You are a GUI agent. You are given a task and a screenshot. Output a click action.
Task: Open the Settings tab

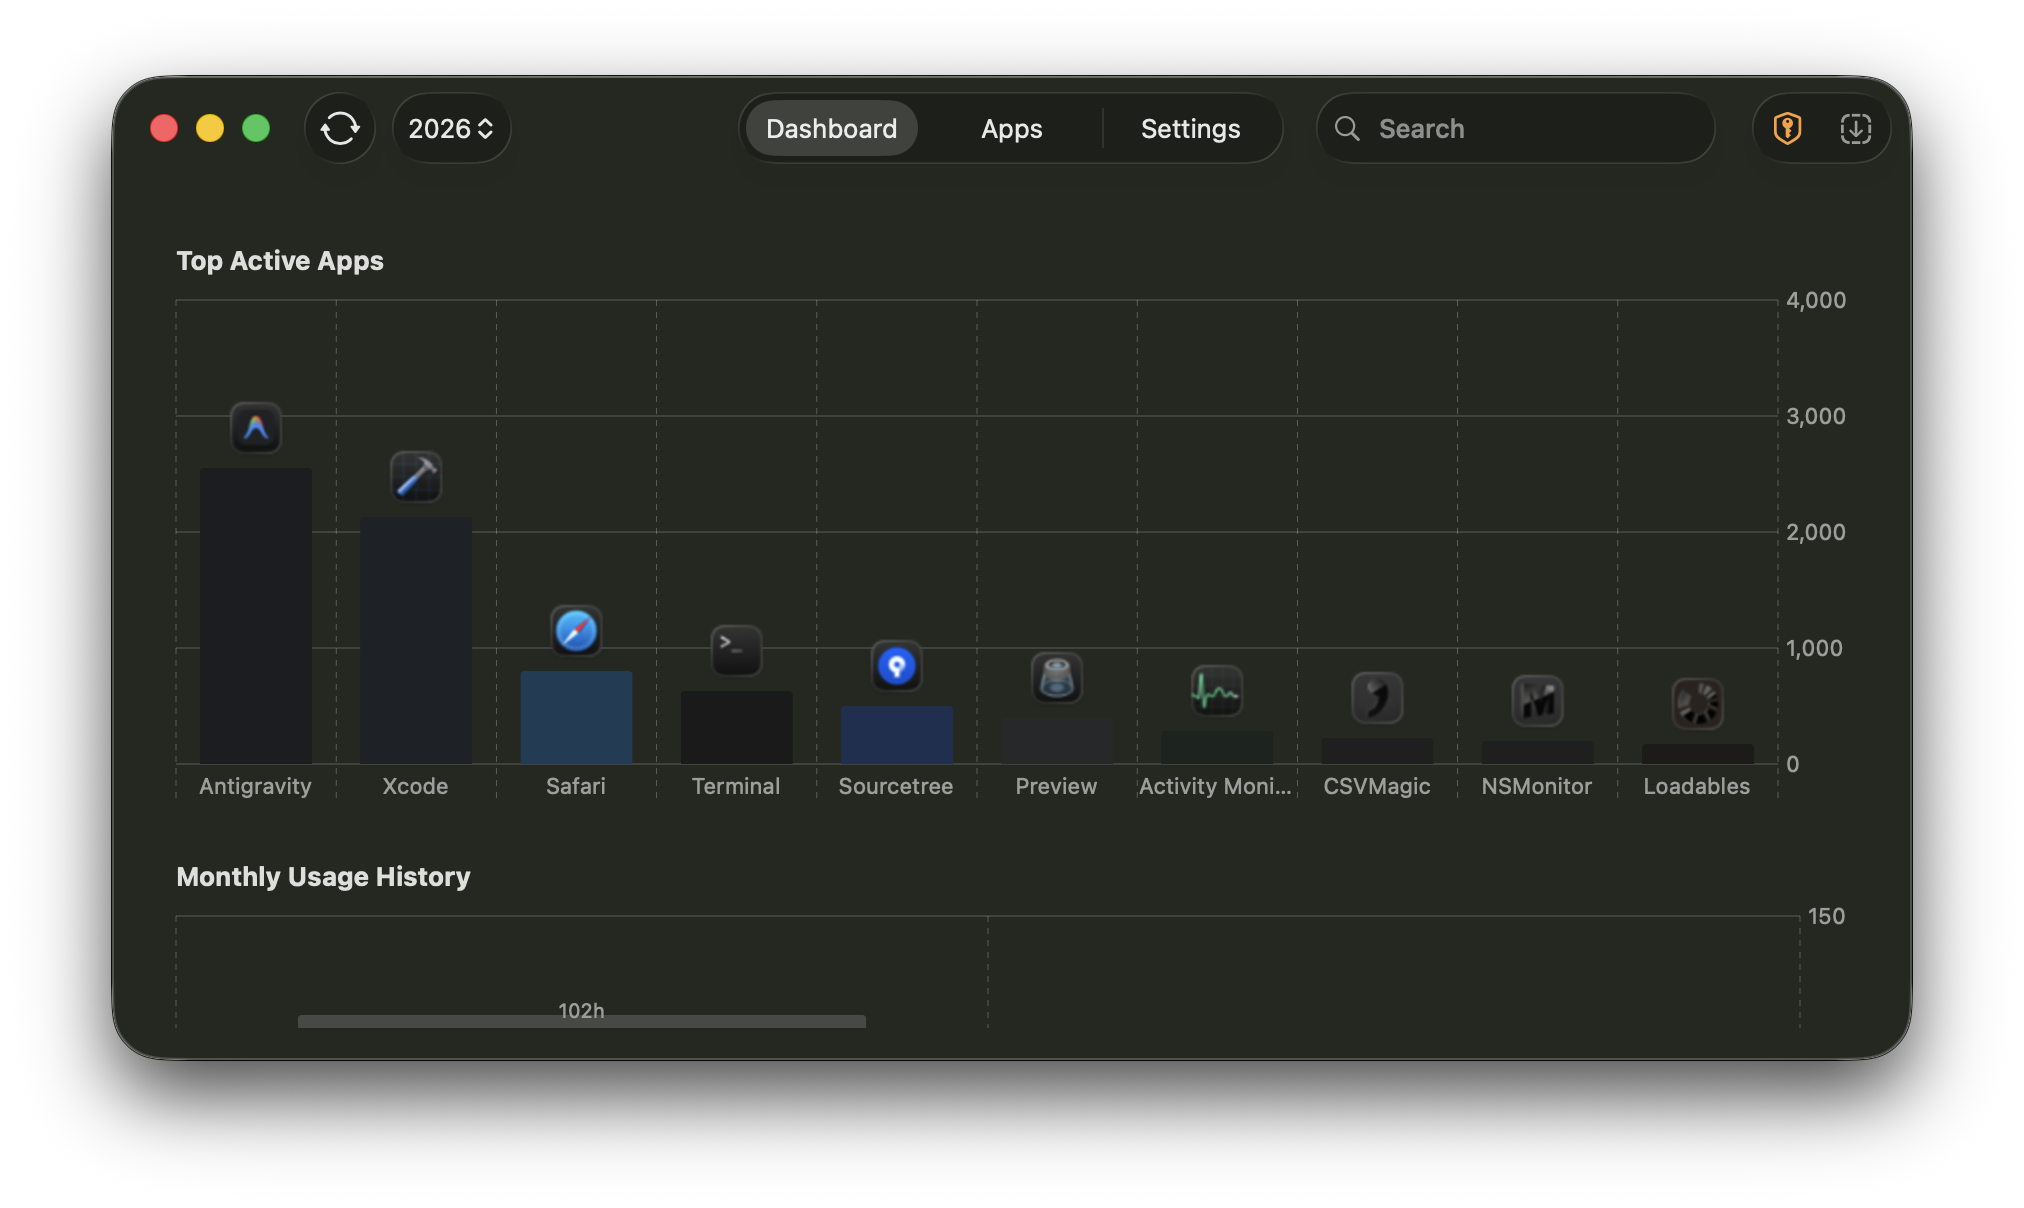1190,128
